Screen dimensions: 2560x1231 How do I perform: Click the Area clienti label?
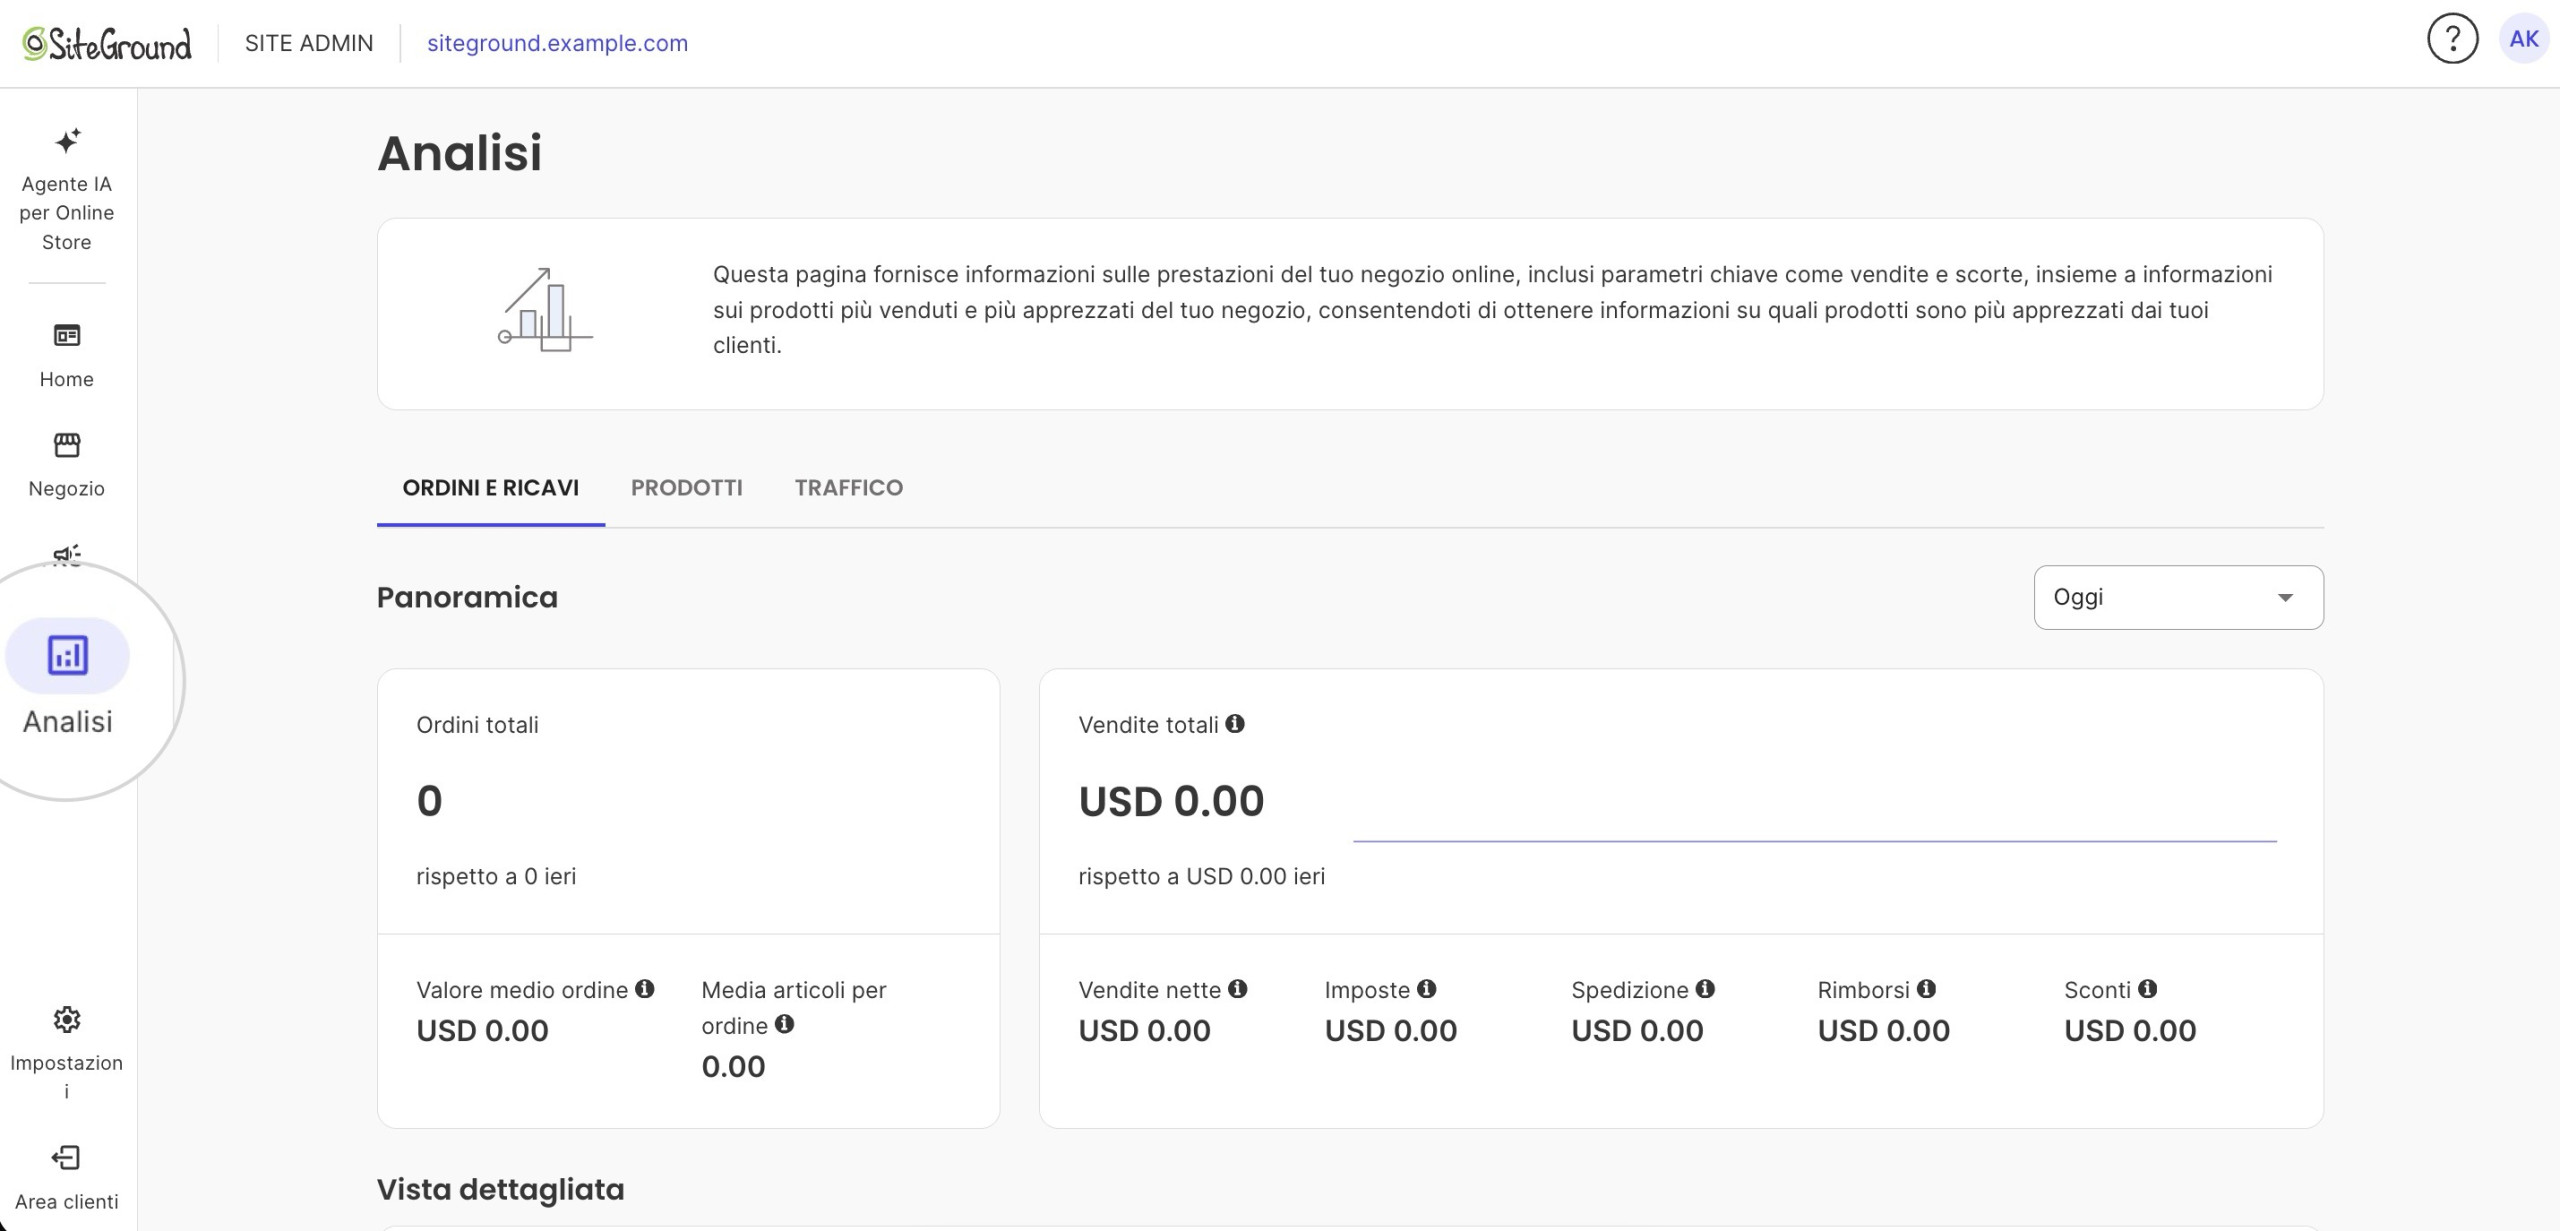[x=67, y=1202]
